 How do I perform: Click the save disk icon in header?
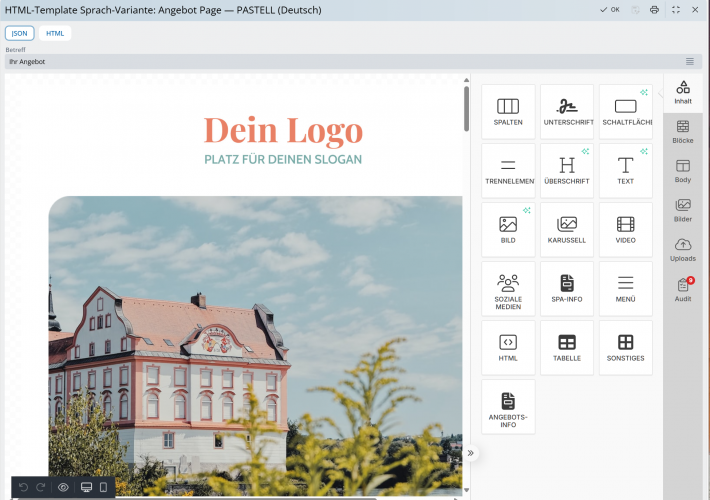(x=635, y=10)
